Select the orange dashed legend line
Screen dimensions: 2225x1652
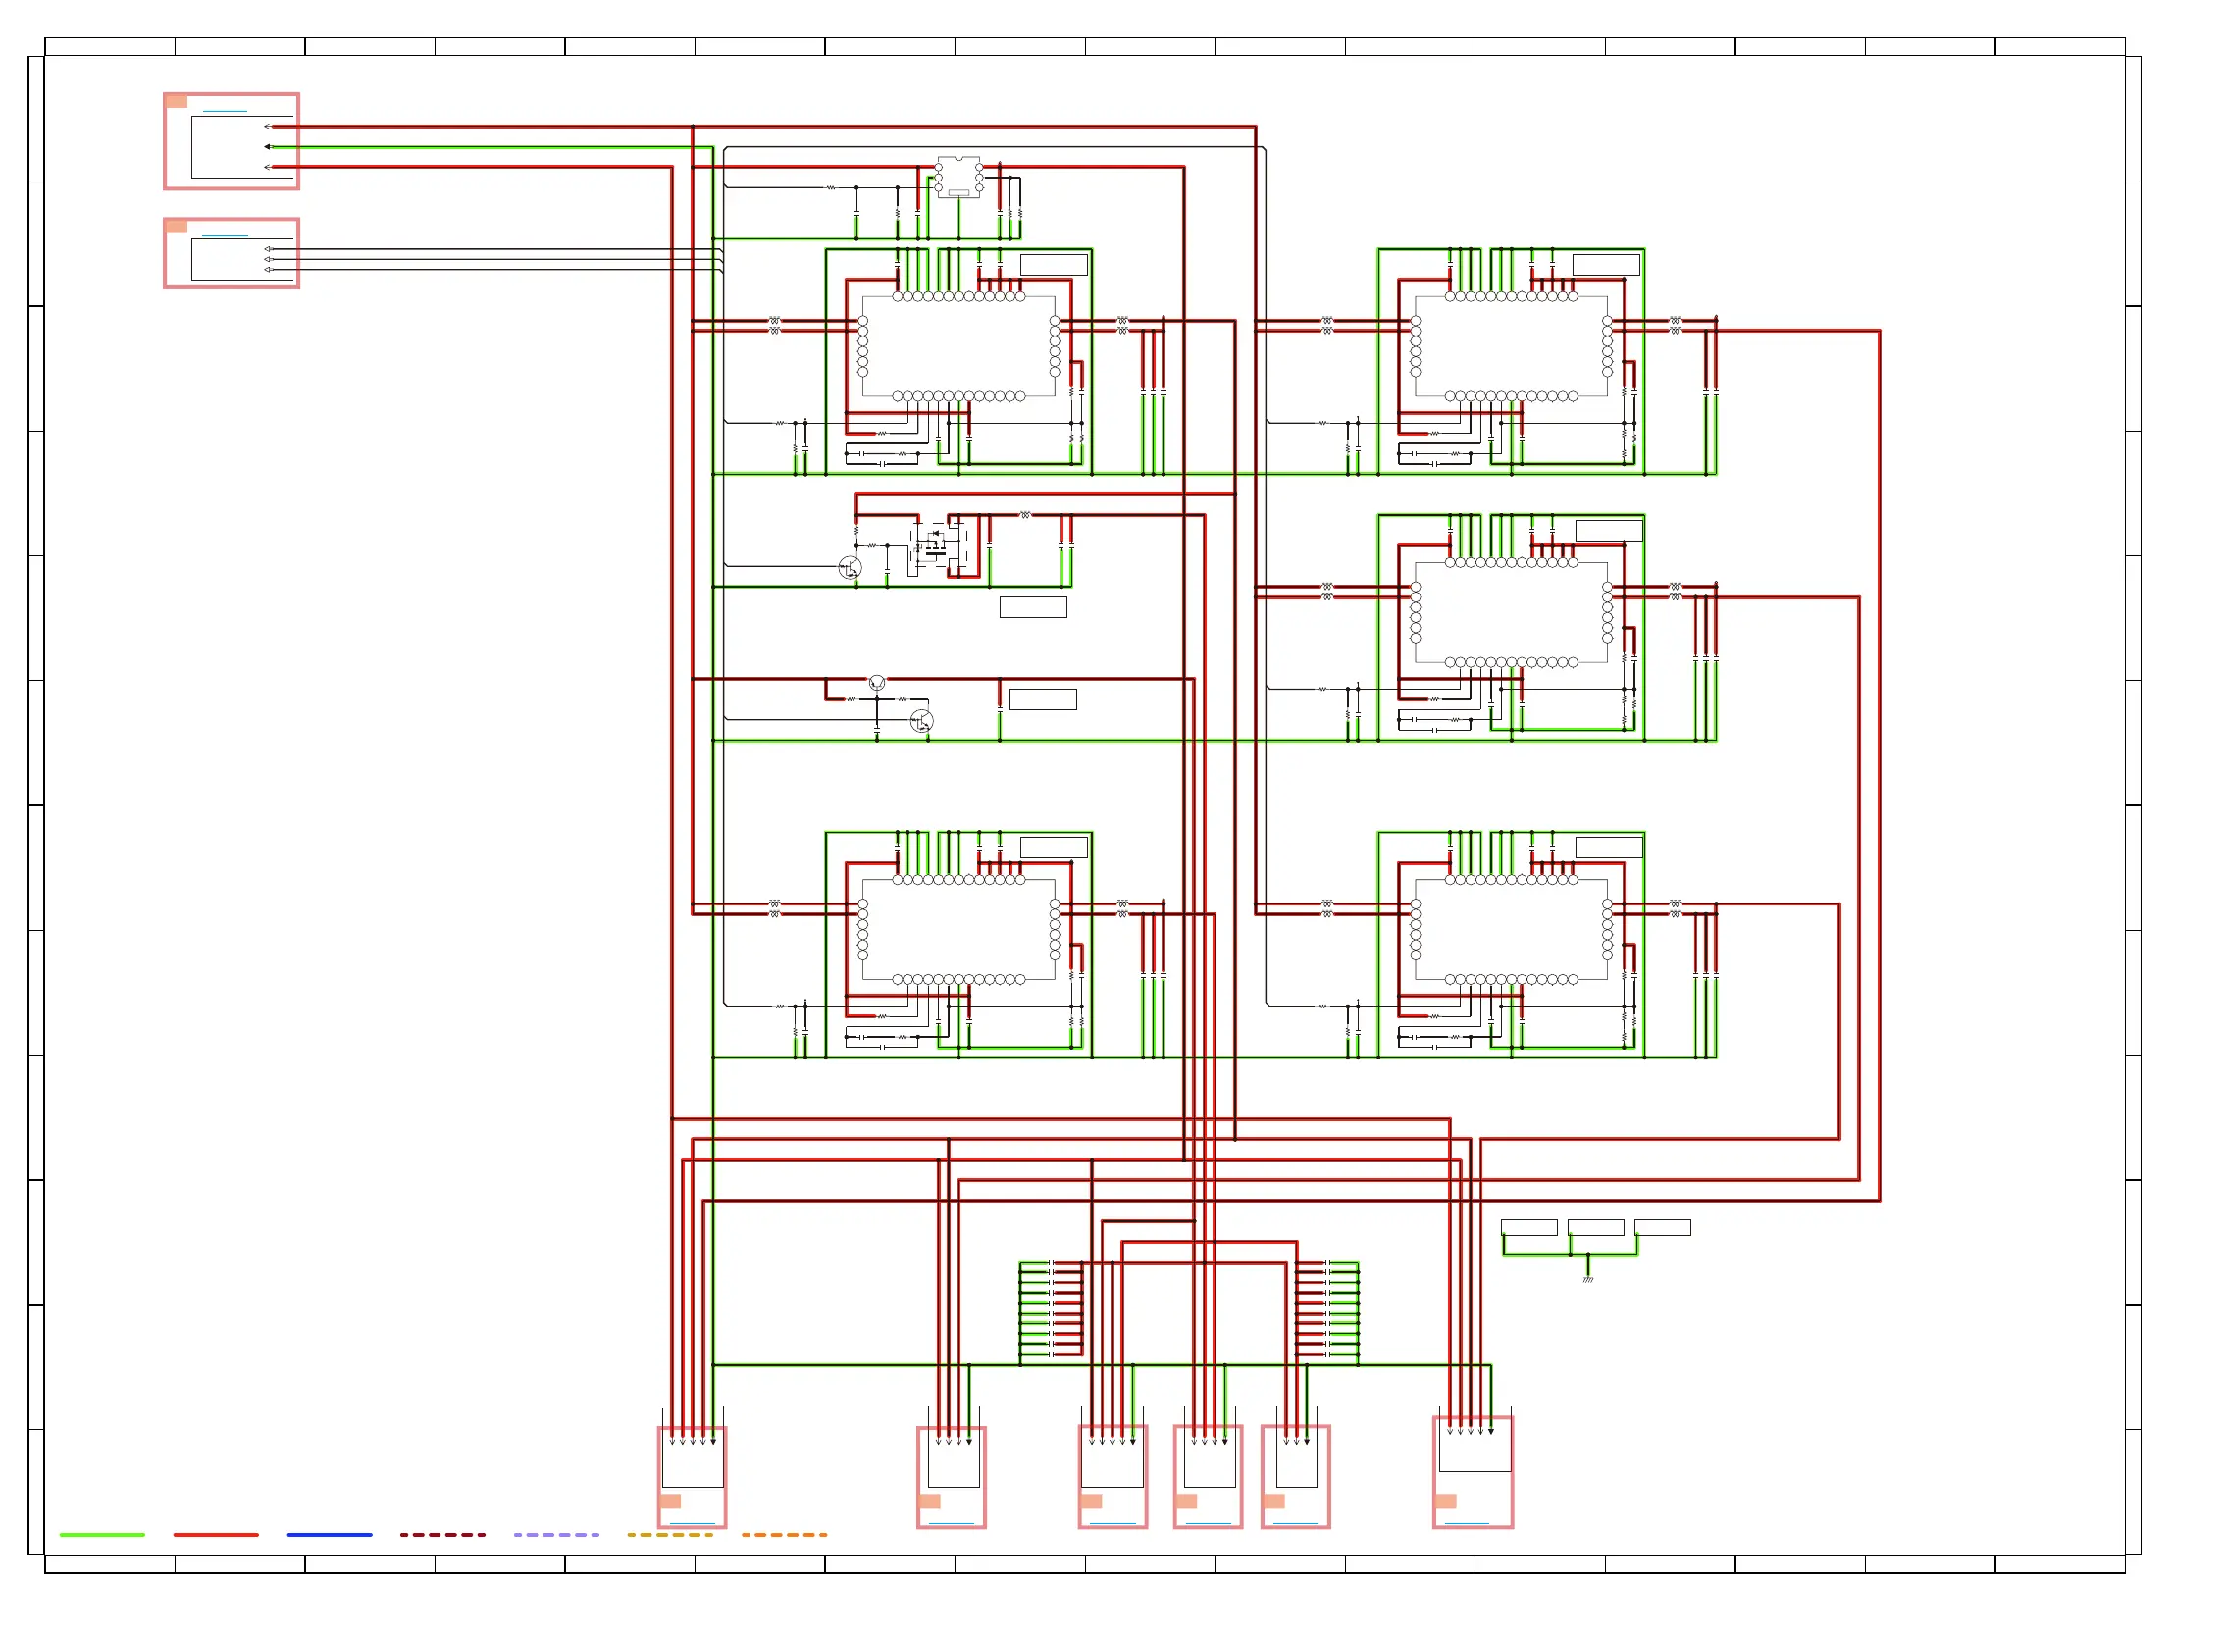(x=785, y=1535)
